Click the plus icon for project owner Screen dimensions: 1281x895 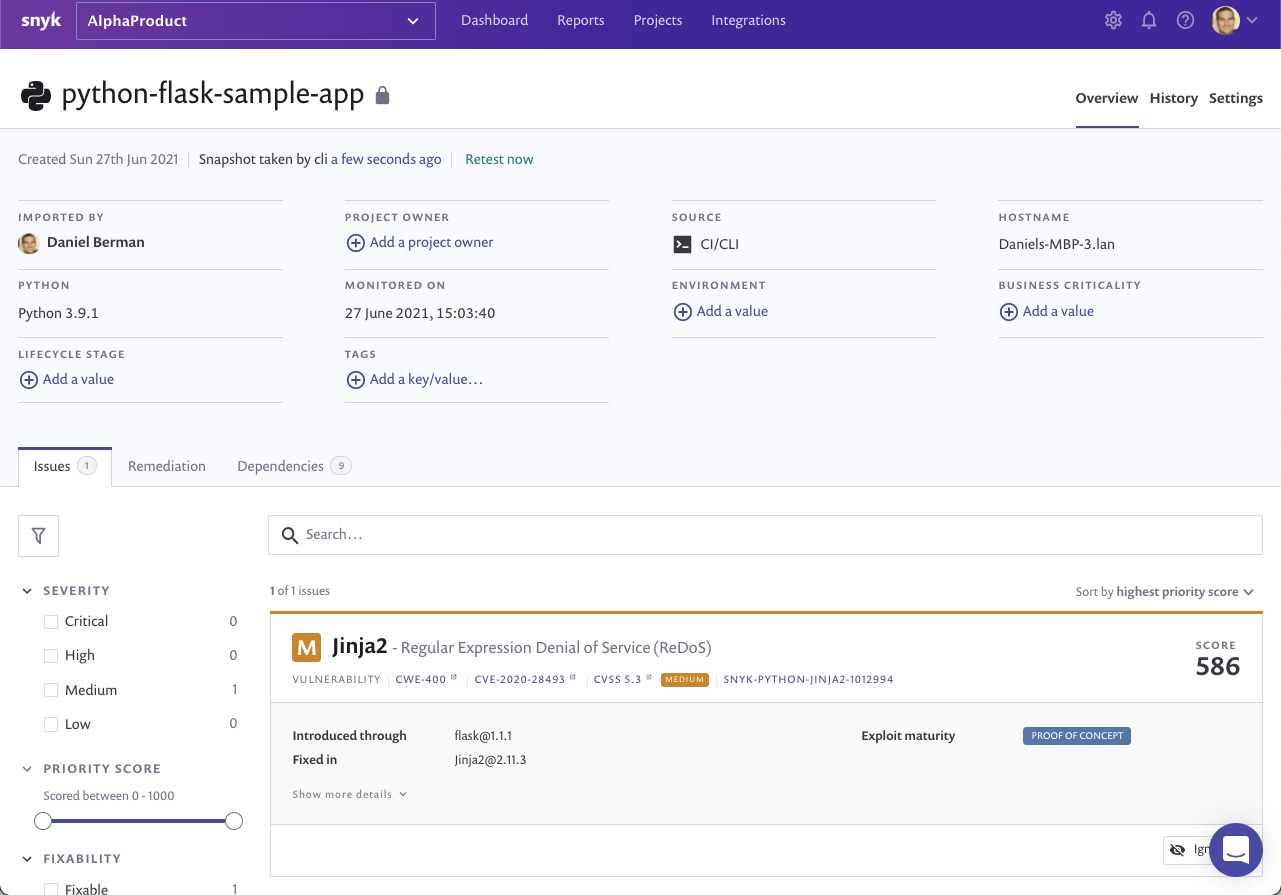[x=355, y=243]
